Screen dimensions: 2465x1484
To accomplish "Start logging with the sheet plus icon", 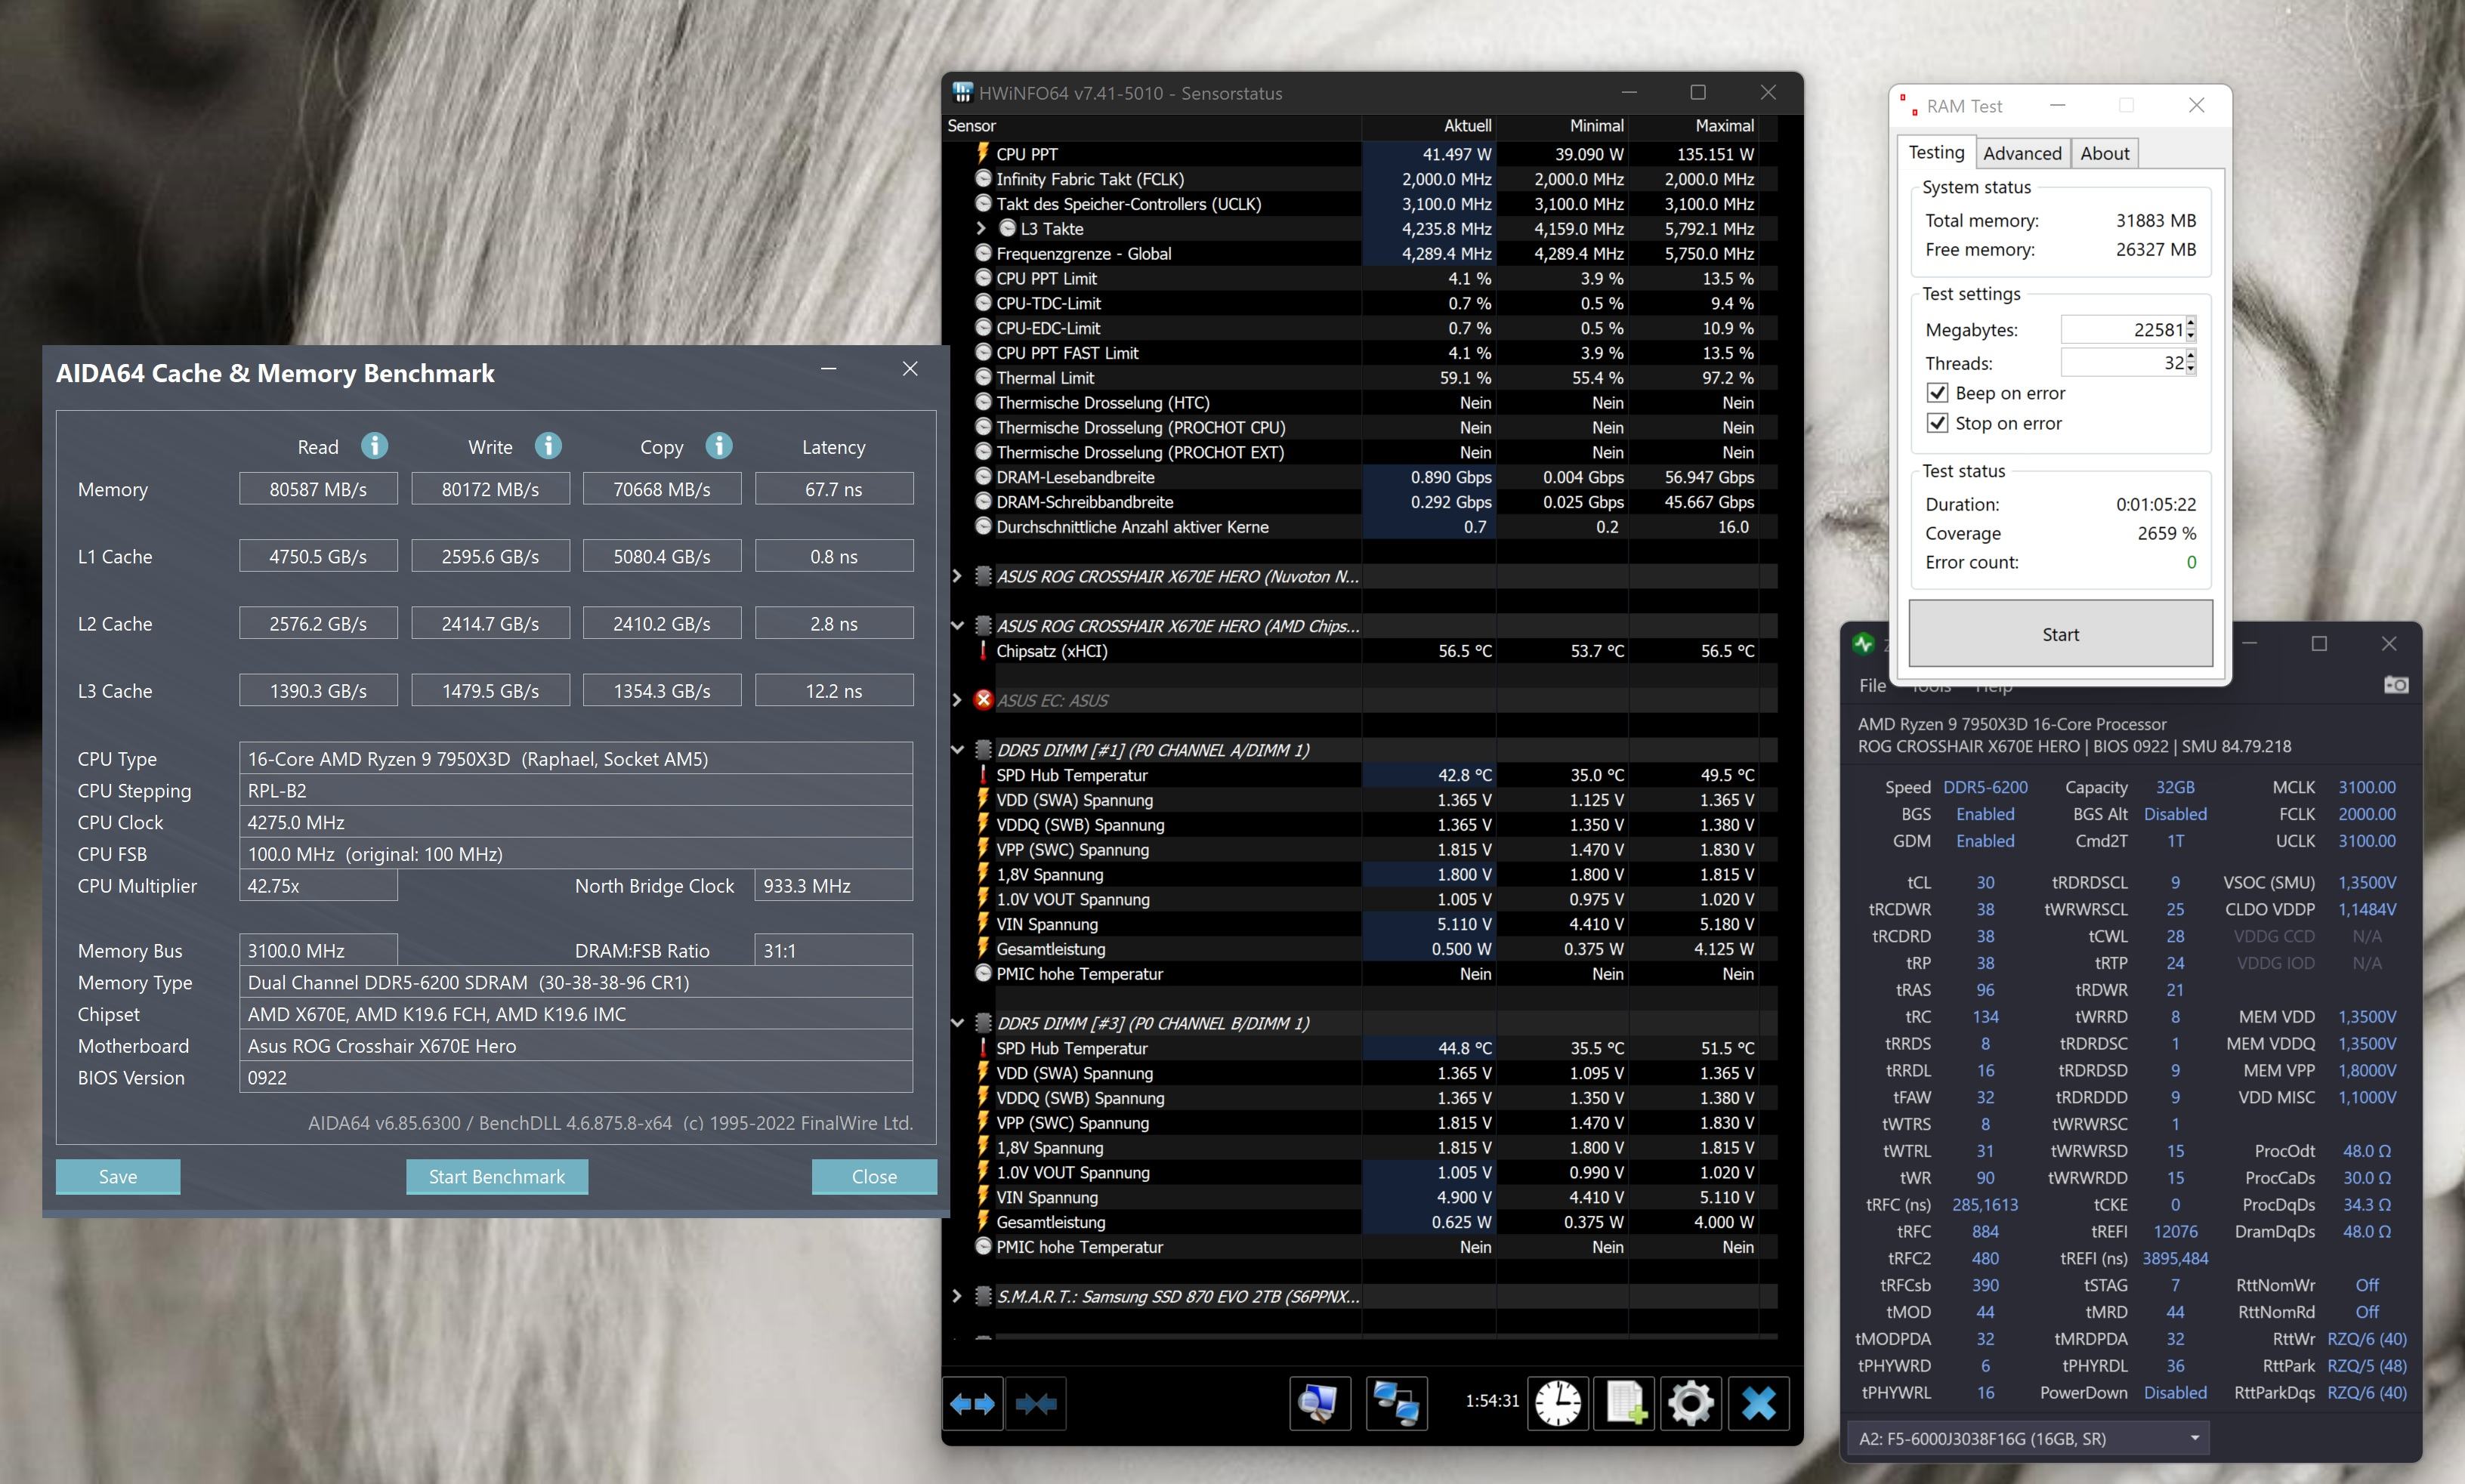I will pos(1624,1403).
